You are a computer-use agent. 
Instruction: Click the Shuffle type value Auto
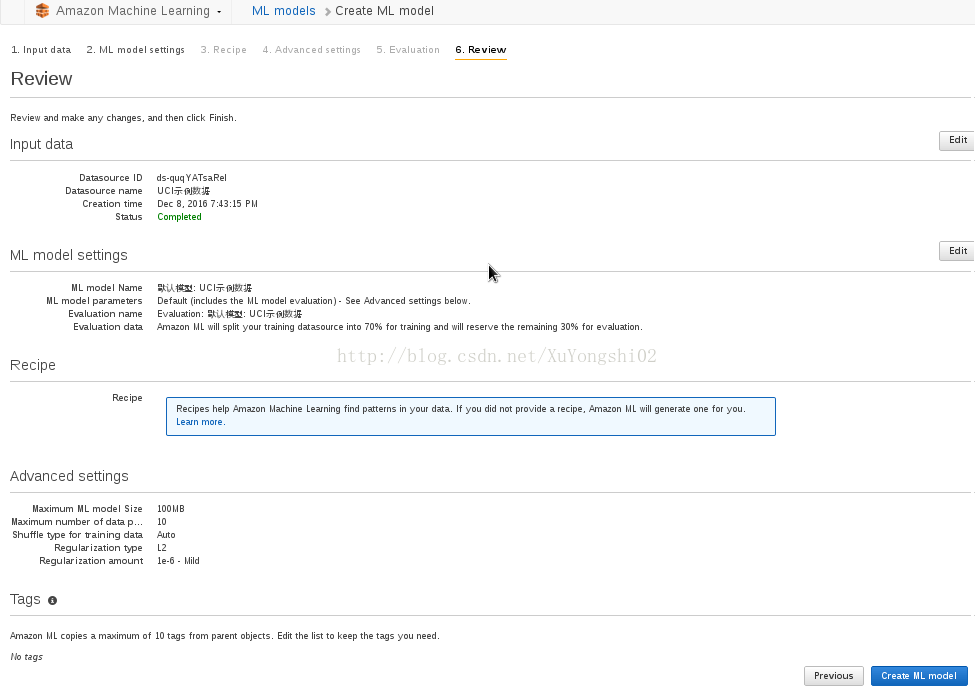tap(166, 535)
